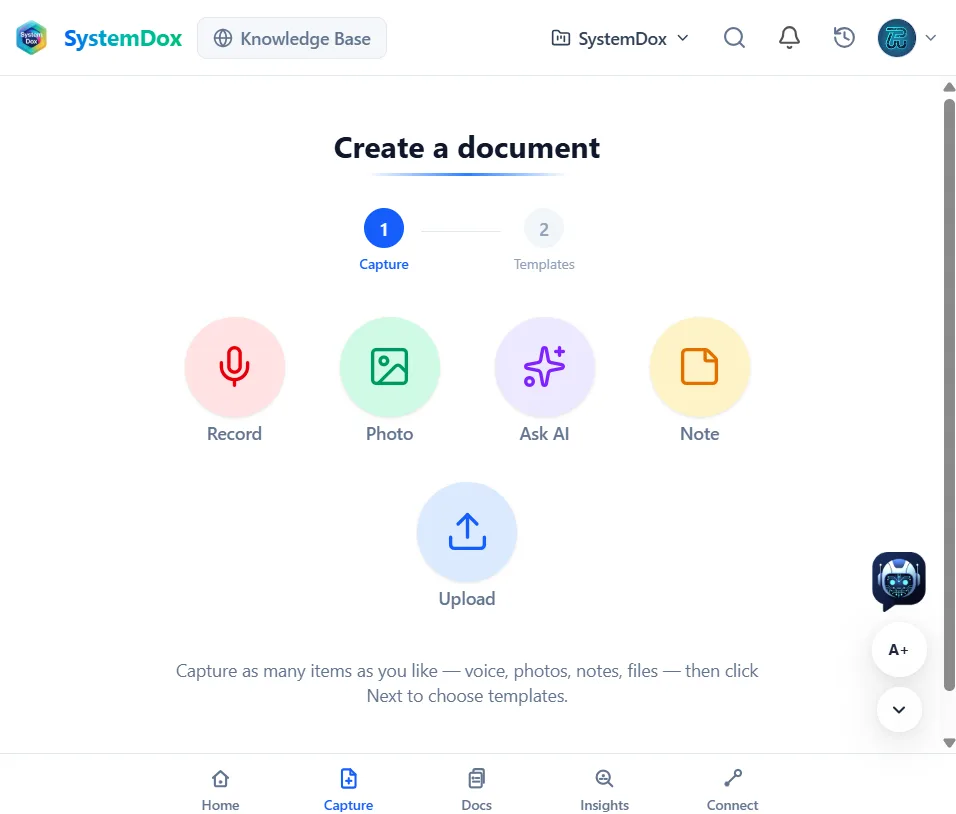Increase text size with A+ button
This screenshot has width=956, height=814.
(x=899, y=650)
